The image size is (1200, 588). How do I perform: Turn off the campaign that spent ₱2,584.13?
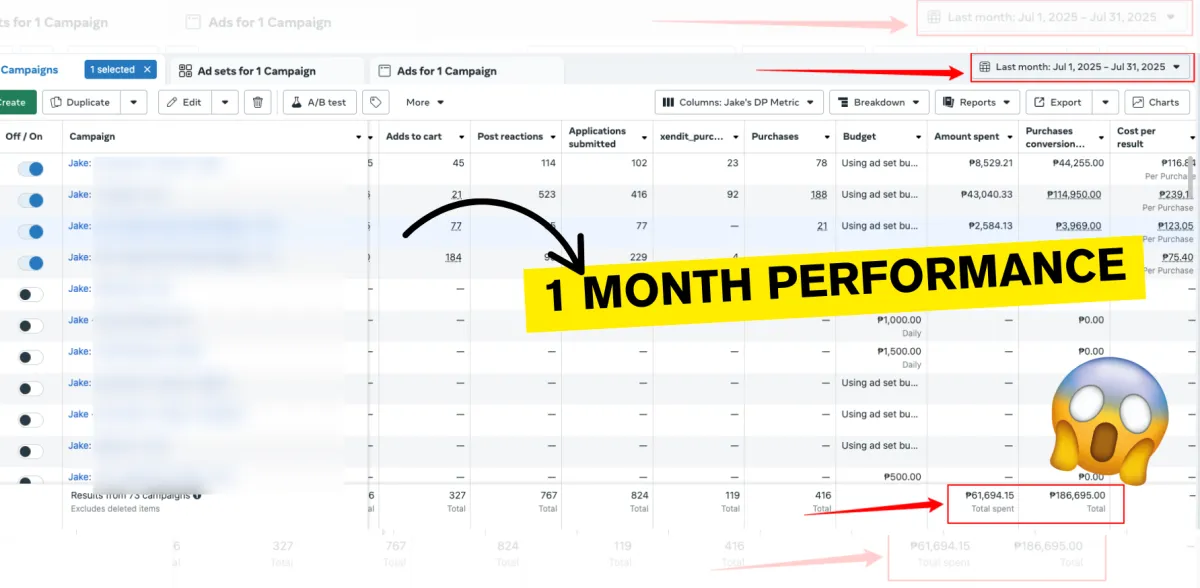point(31,232)
